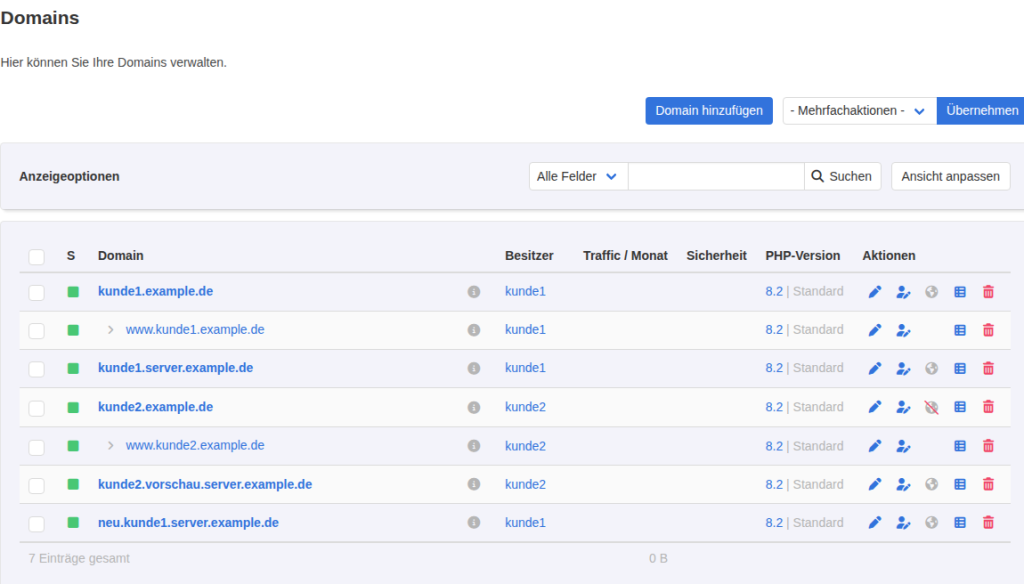The image size is (1024, 584).
Task: Delete kunde1.server.example.de with the trash icon
Action: [x=988, y=368]
